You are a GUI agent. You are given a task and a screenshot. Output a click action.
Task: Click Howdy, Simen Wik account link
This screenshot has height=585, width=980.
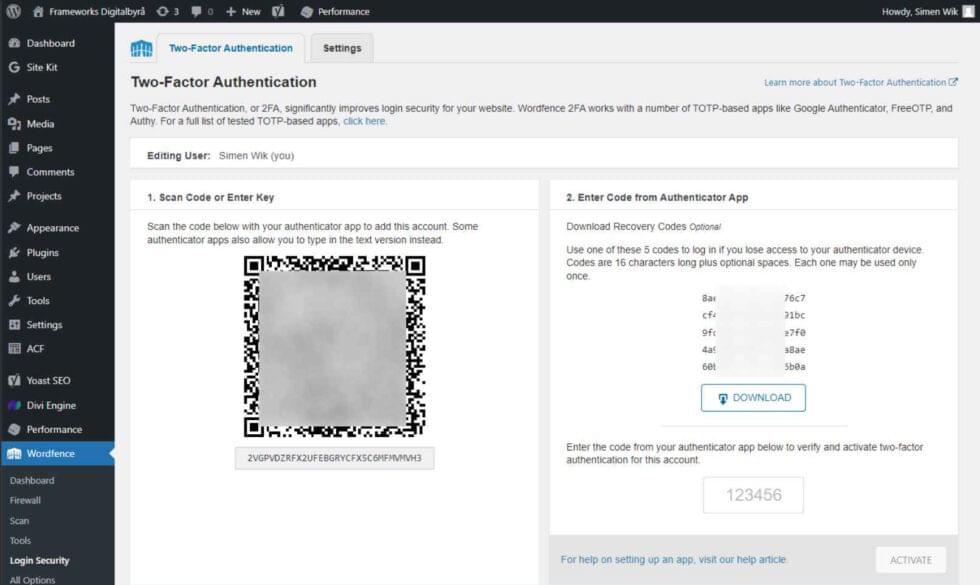919,11
